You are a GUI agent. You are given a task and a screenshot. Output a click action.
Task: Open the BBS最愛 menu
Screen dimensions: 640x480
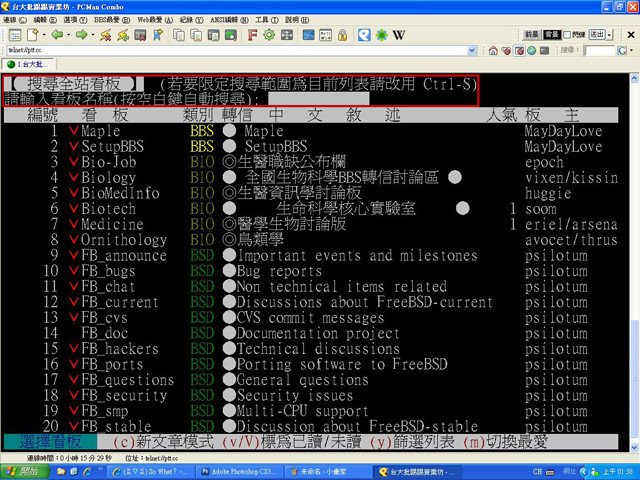tap(112, 20)
